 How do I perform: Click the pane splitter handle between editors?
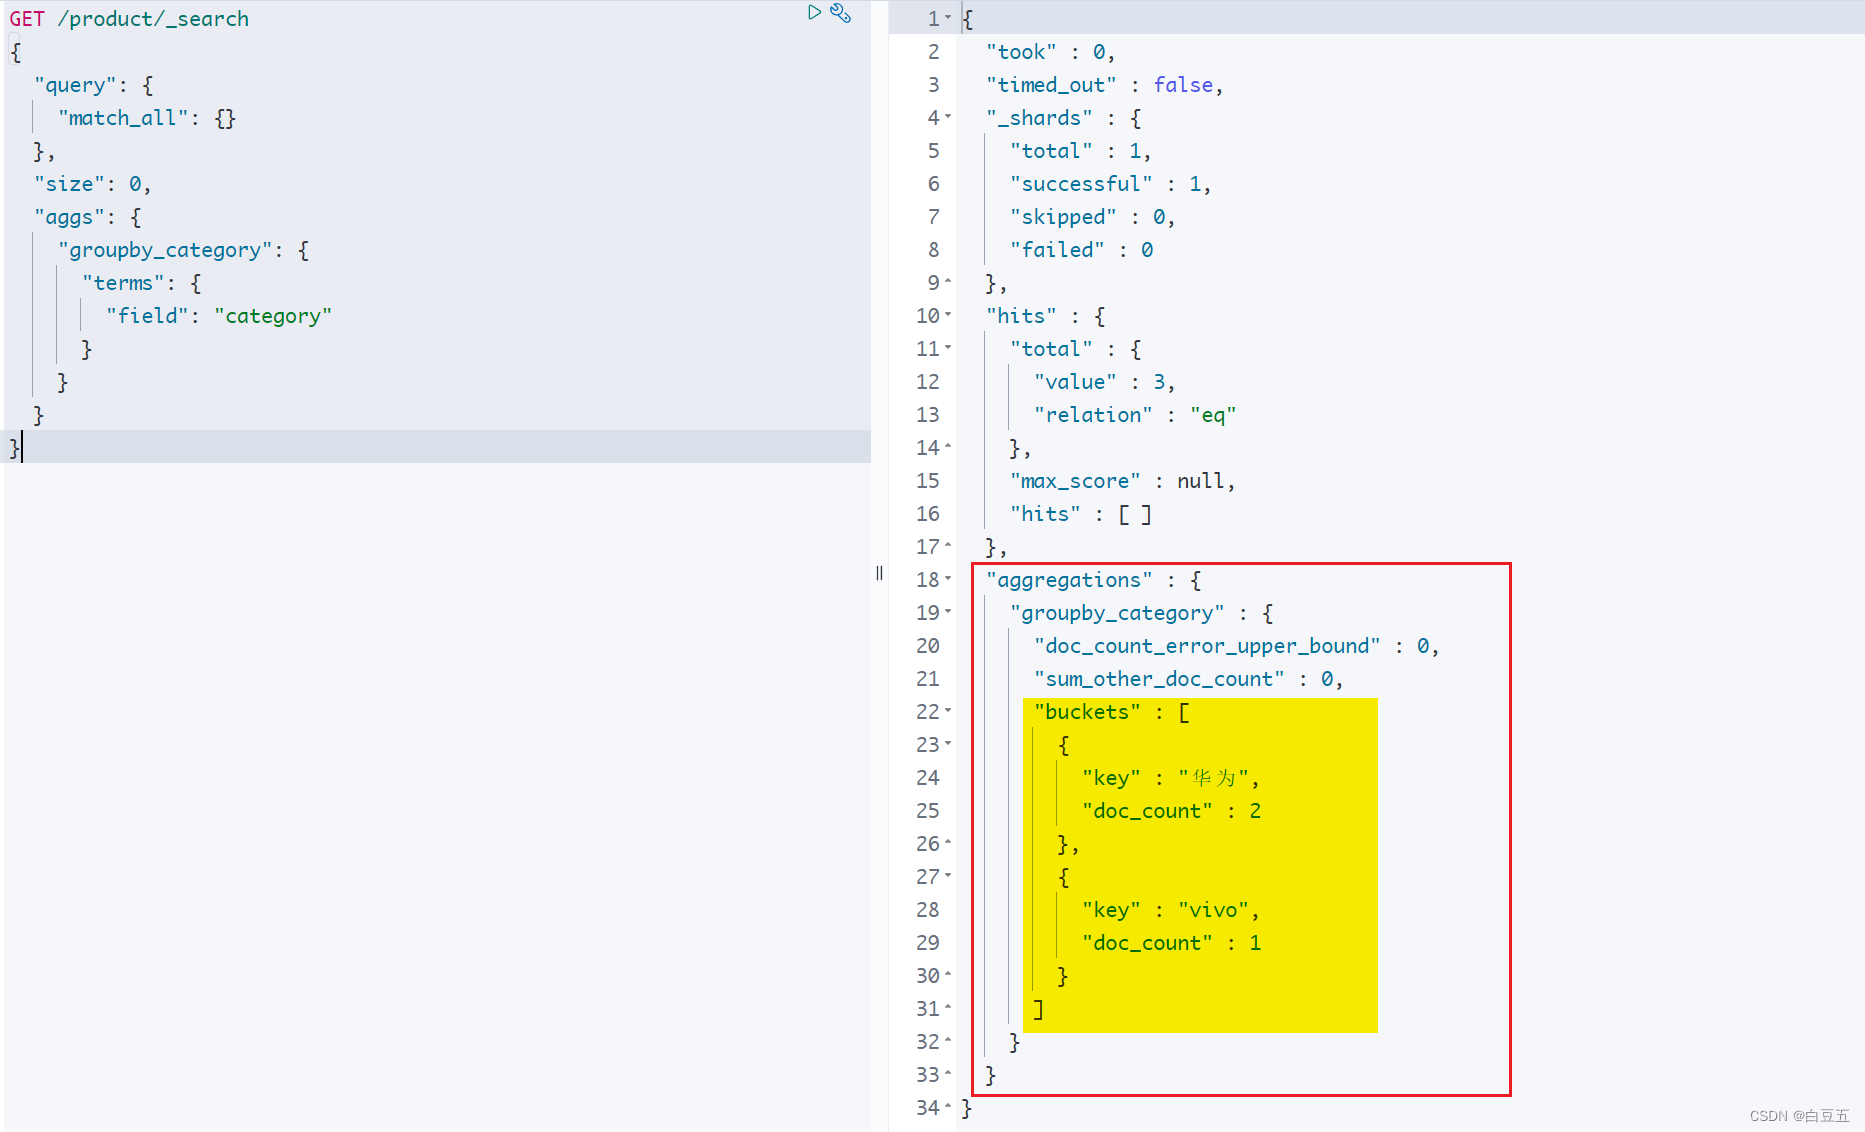click(x=879, y=573)
